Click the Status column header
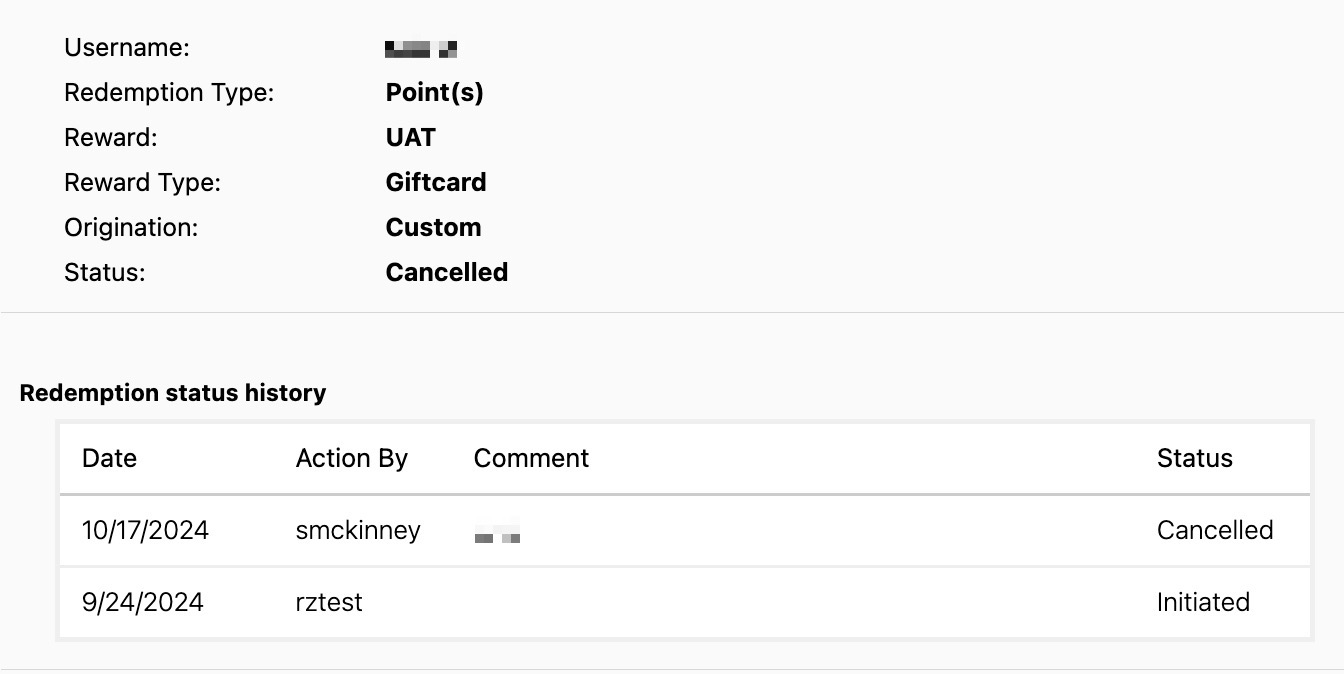The image size is (1344, 674). point(1194,458)
